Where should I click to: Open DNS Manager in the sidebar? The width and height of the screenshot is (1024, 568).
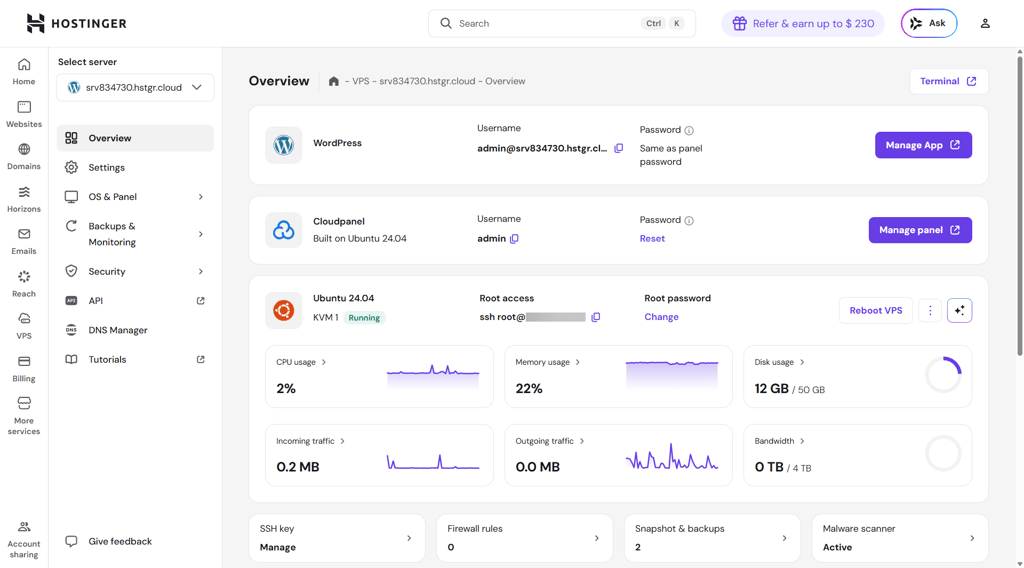tap(135, 330)
